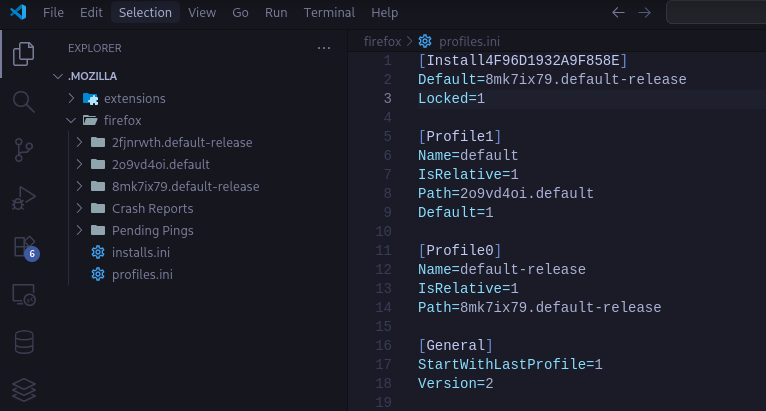
Task: Open the Go menu
Action: point(240,12)
